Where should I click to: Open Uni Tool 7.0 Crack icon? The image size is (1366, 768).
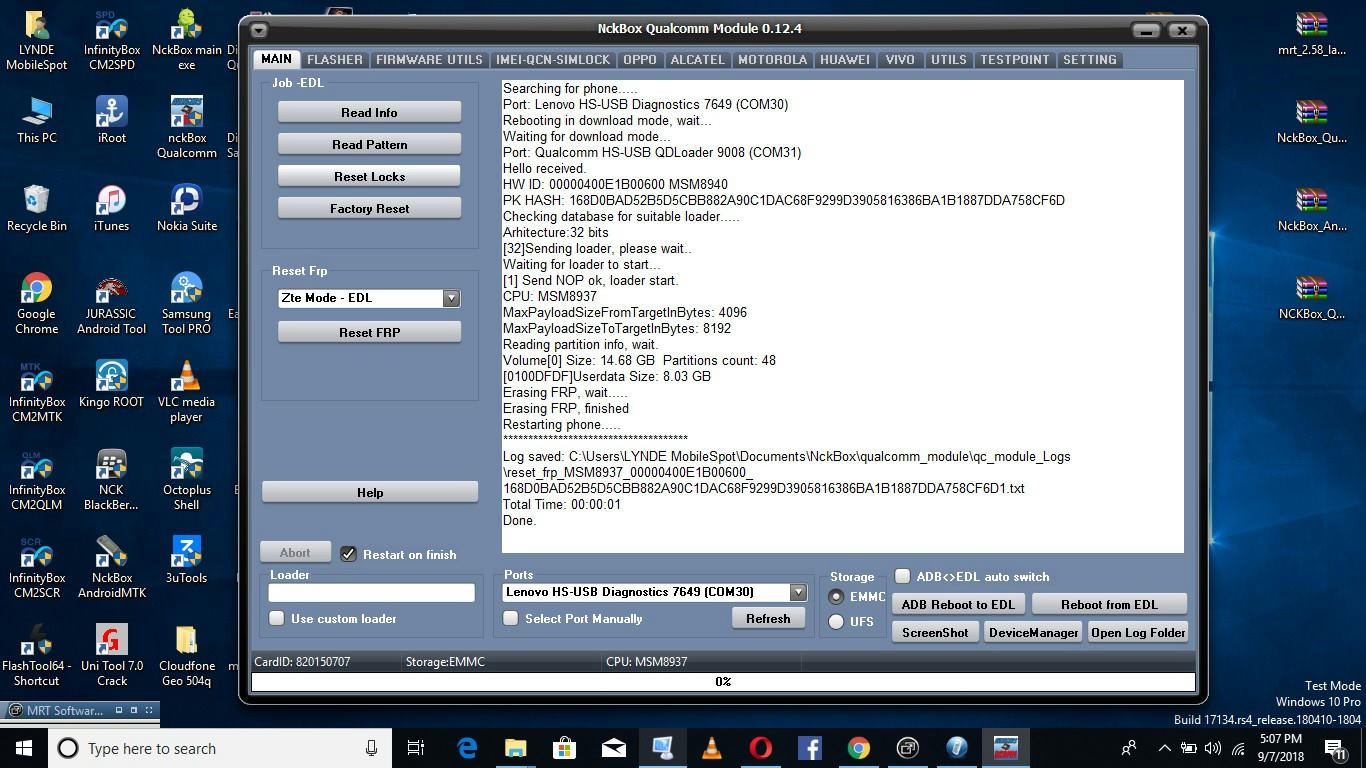(x=112, y=655)
